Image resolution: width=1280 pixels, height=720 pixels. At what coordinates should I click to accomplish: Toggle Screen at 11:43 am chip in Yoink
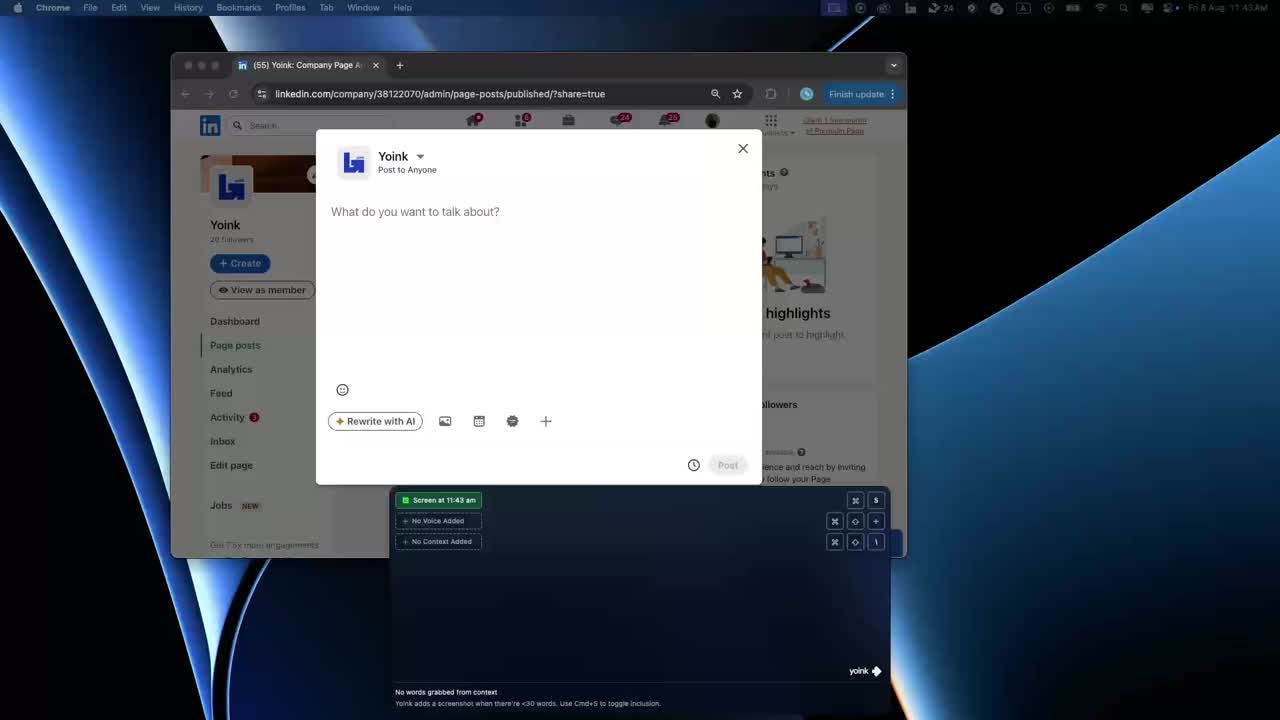click(x=438, y=500)
